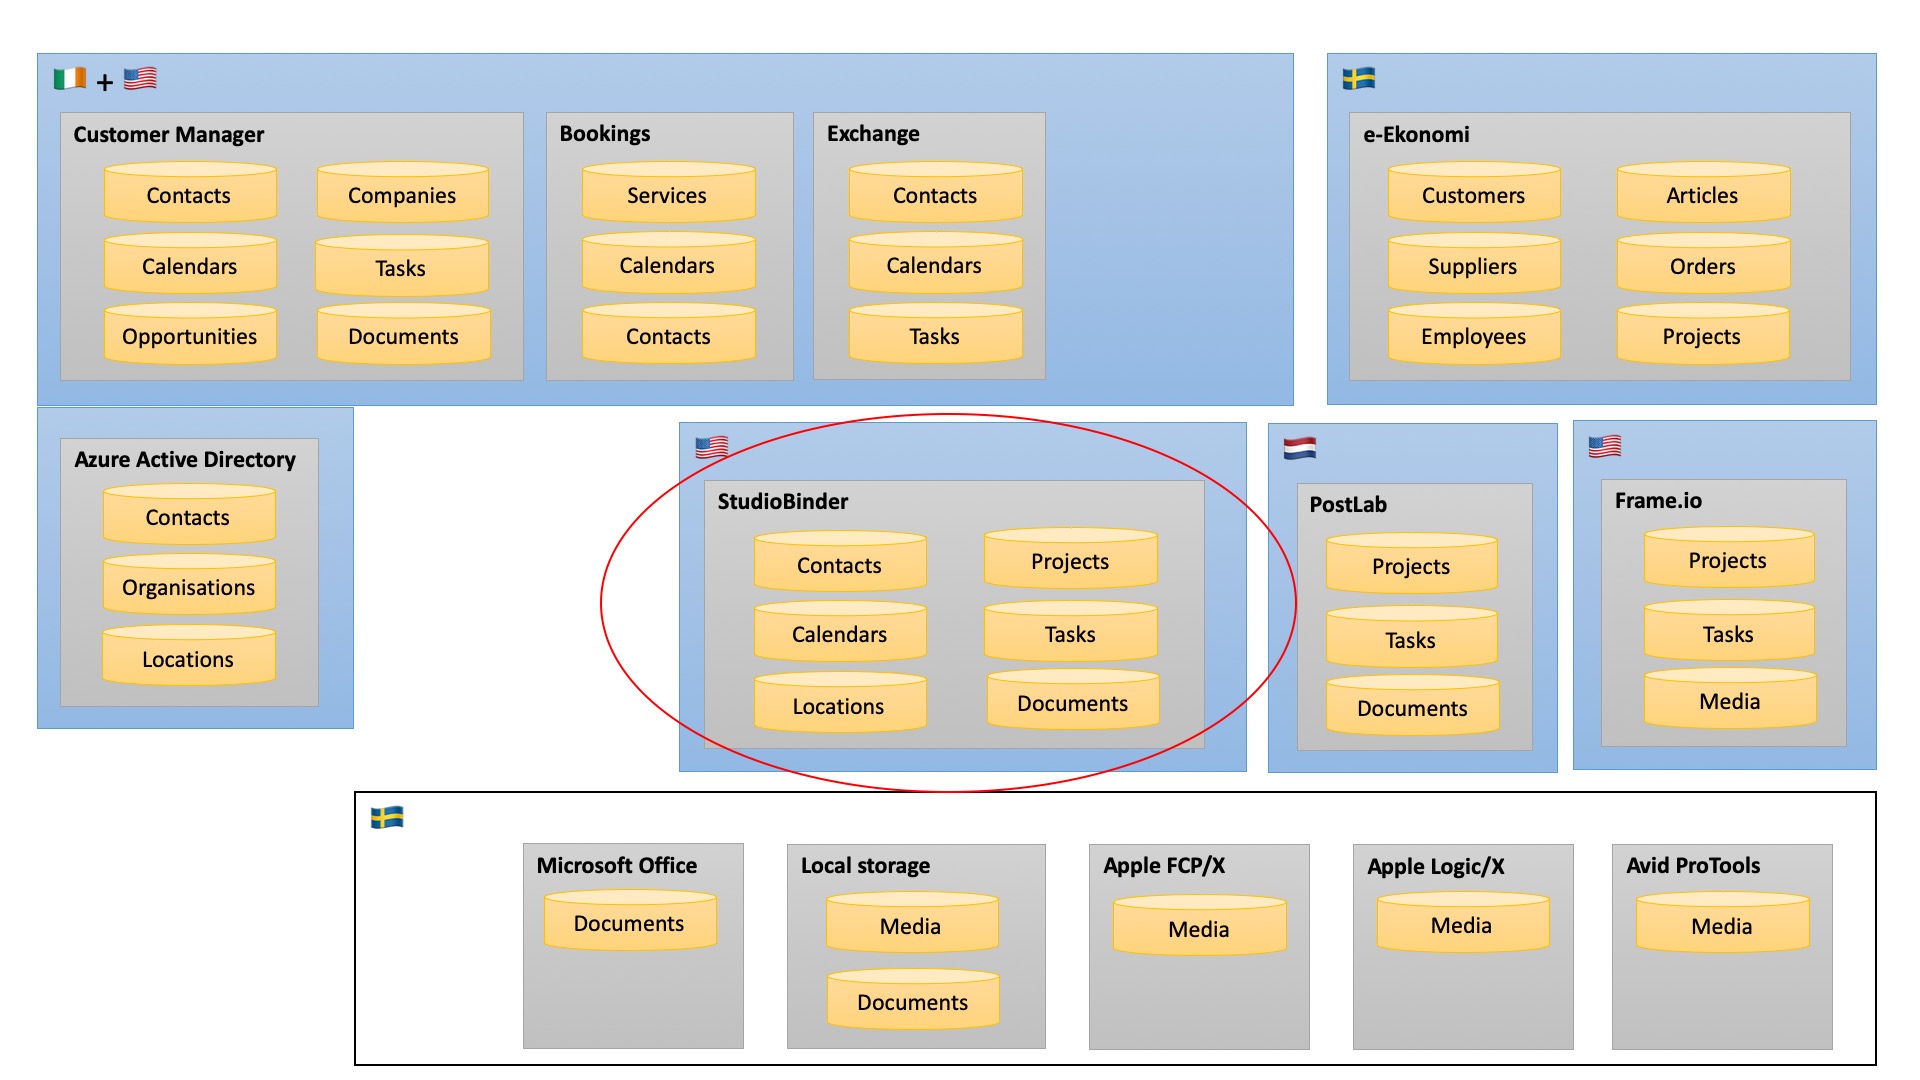Select the Opportunities cylinder in Customer Manager
The height and width of the screenshot is (1080, 1920).
pyautogui.click(x=190, y=334)
